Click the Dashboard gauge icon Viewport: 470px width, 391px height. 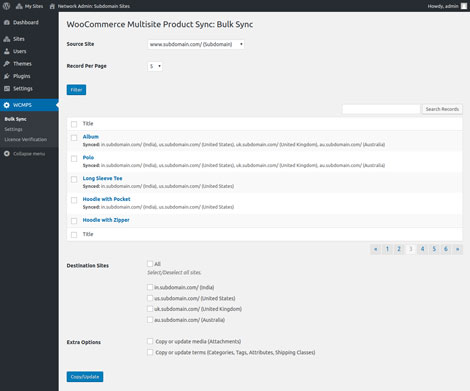coord(7,22)
